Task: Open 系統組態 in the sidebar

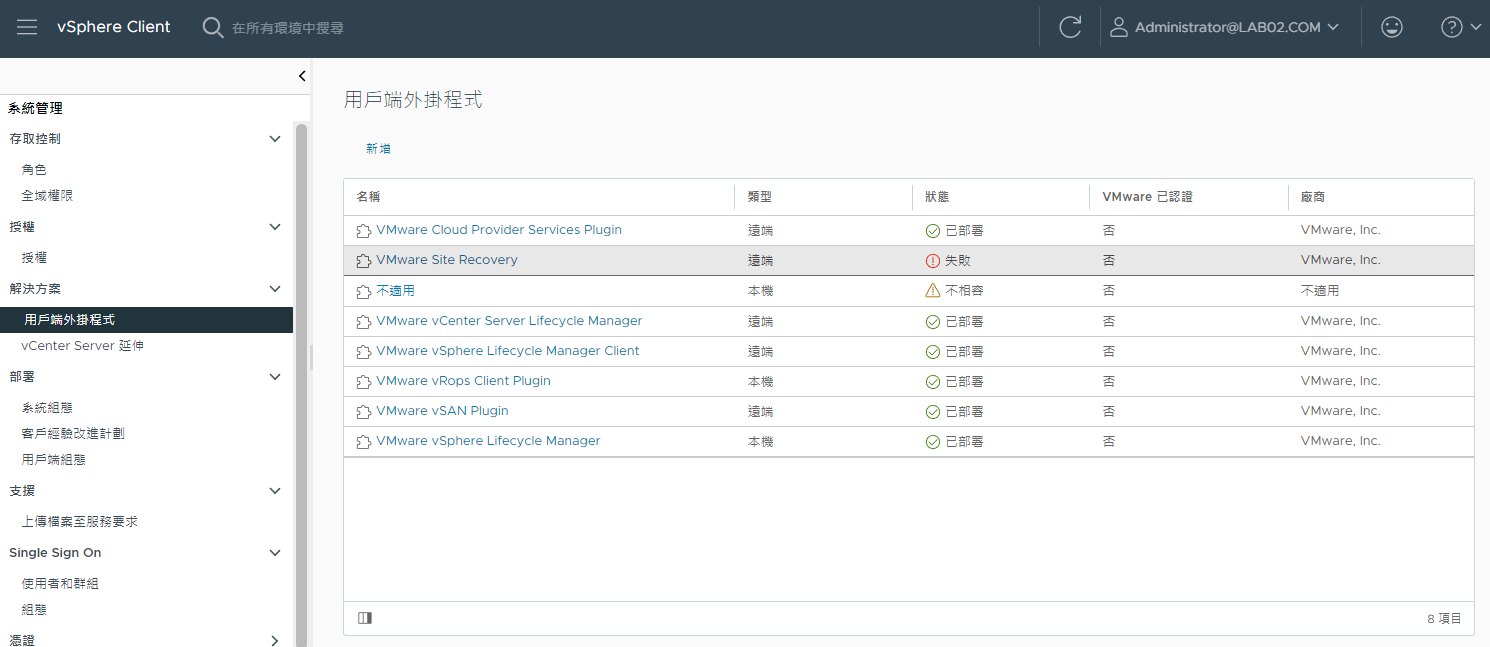Action: coord(47,408)
